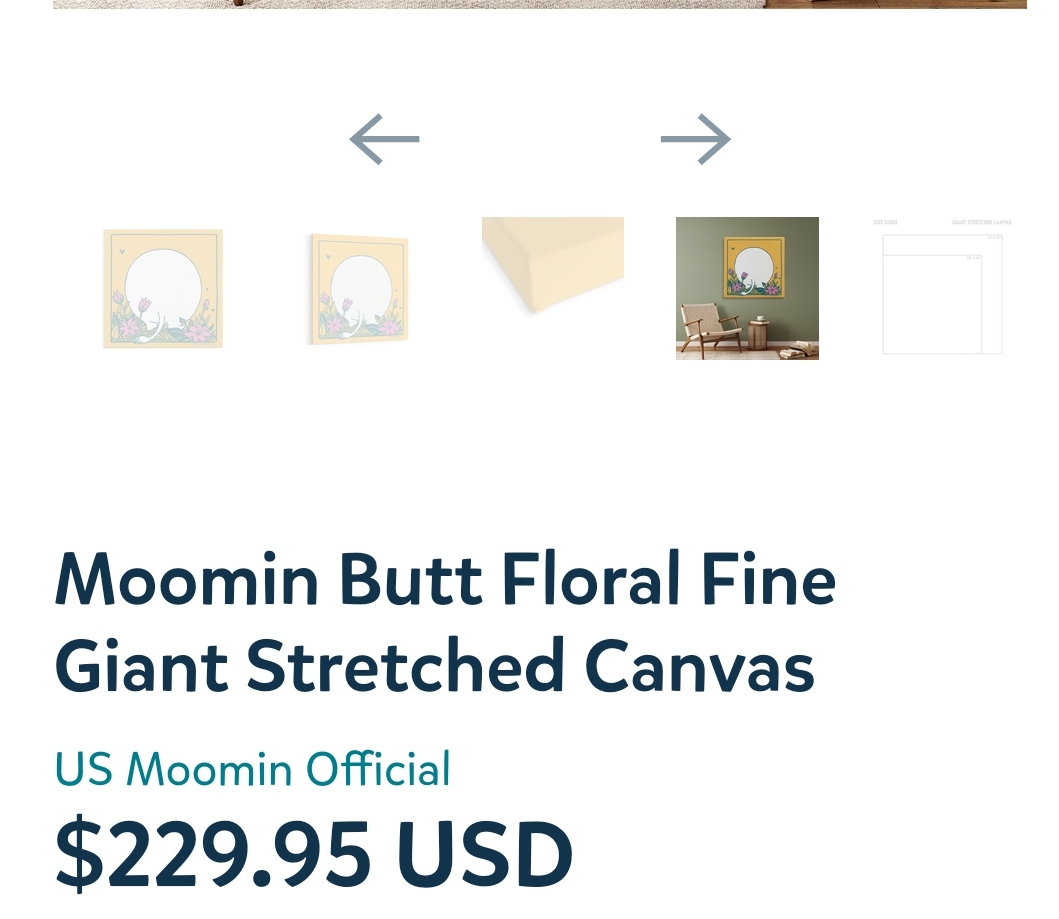Select the angled side-view canvas thumbnail
1059x919 pixels.
[358, 289]
